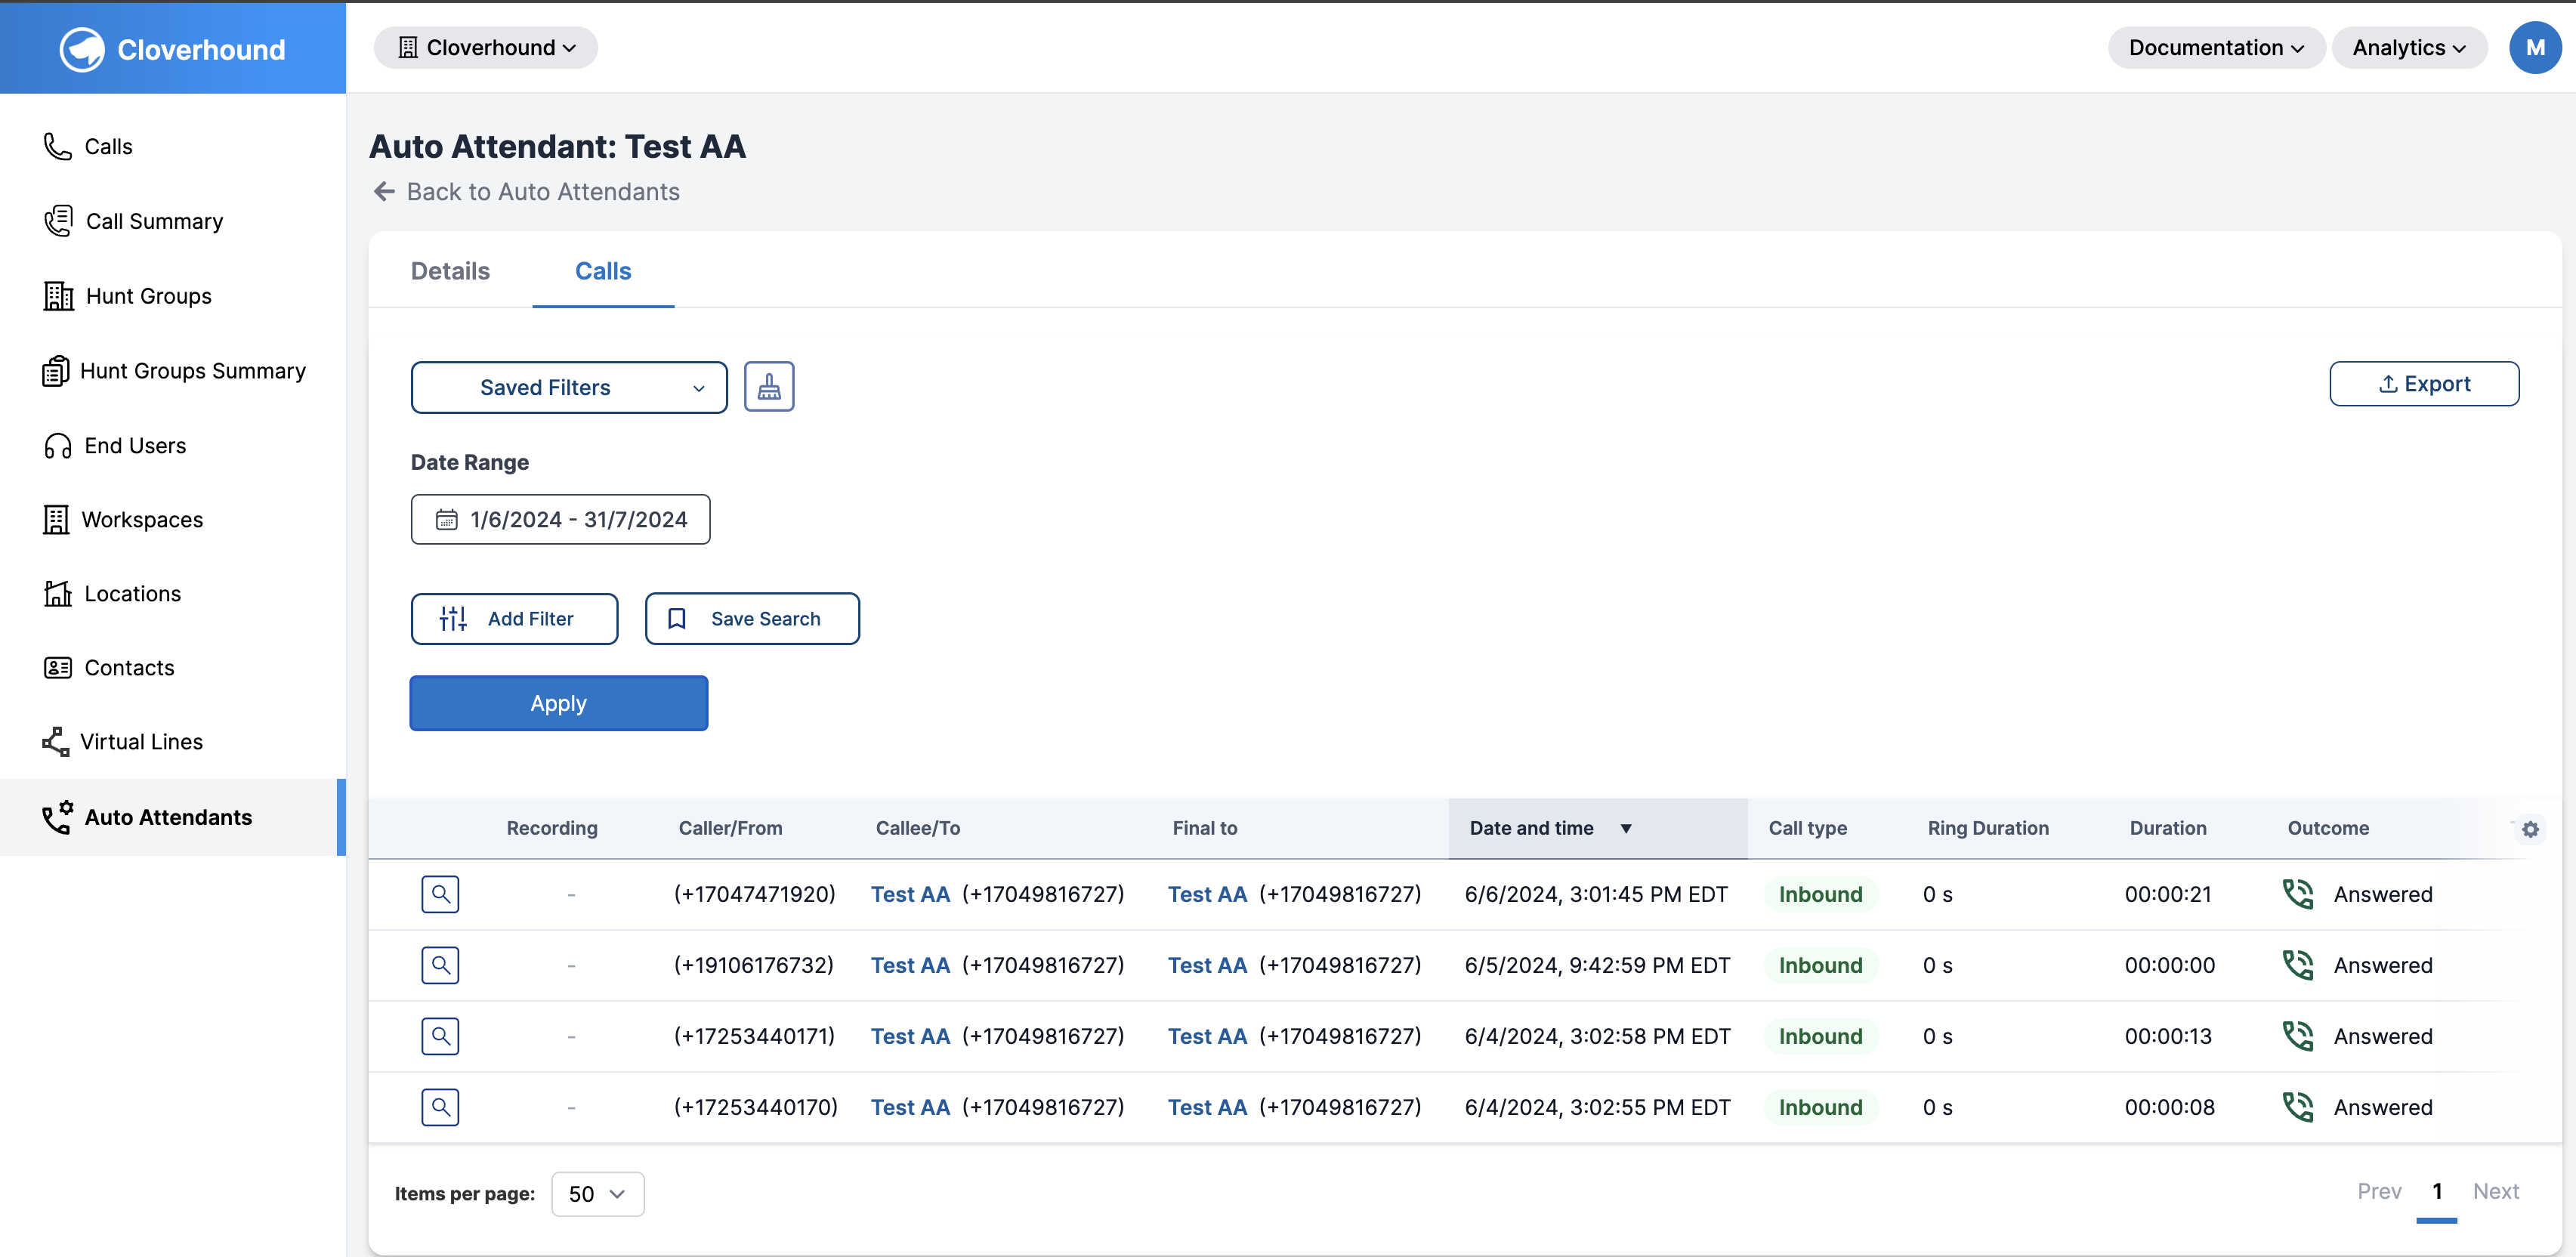
Task: Click the clear filters broom icon
Action: point(768,386)
